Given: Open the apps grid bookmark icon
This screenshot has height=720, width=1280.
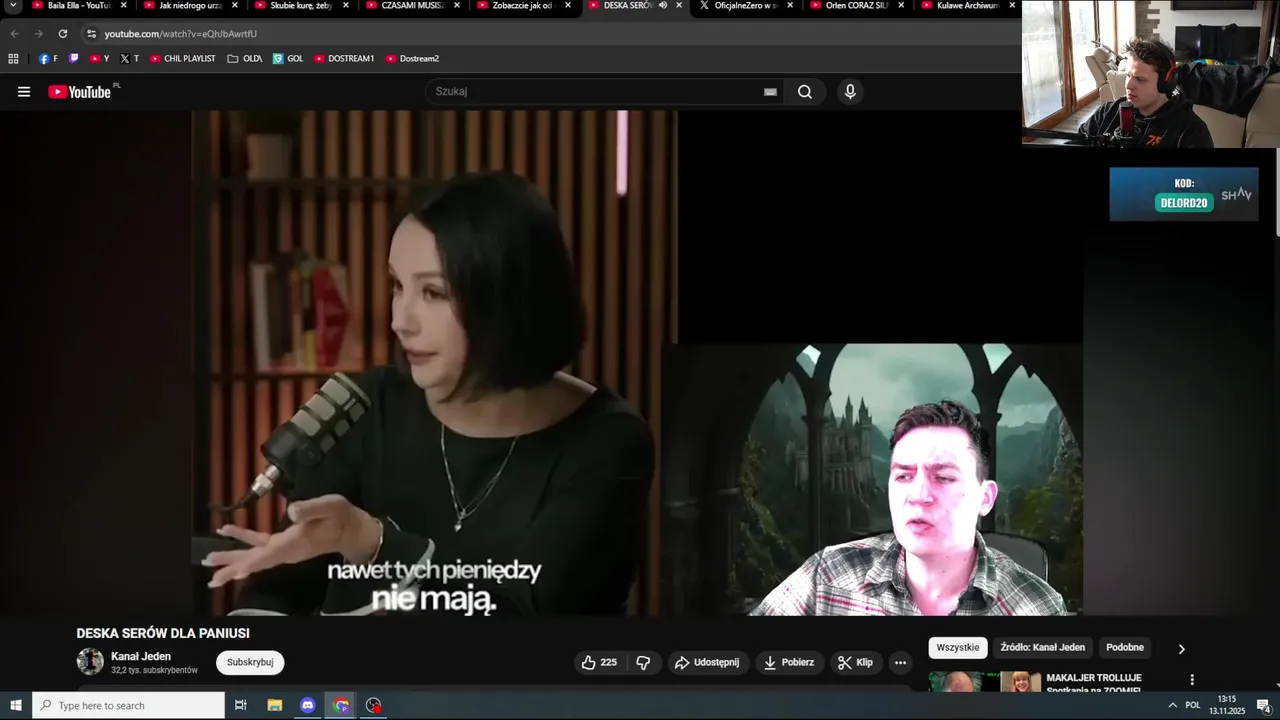Looking at the screenshot, I should click(x=13, y=59).
